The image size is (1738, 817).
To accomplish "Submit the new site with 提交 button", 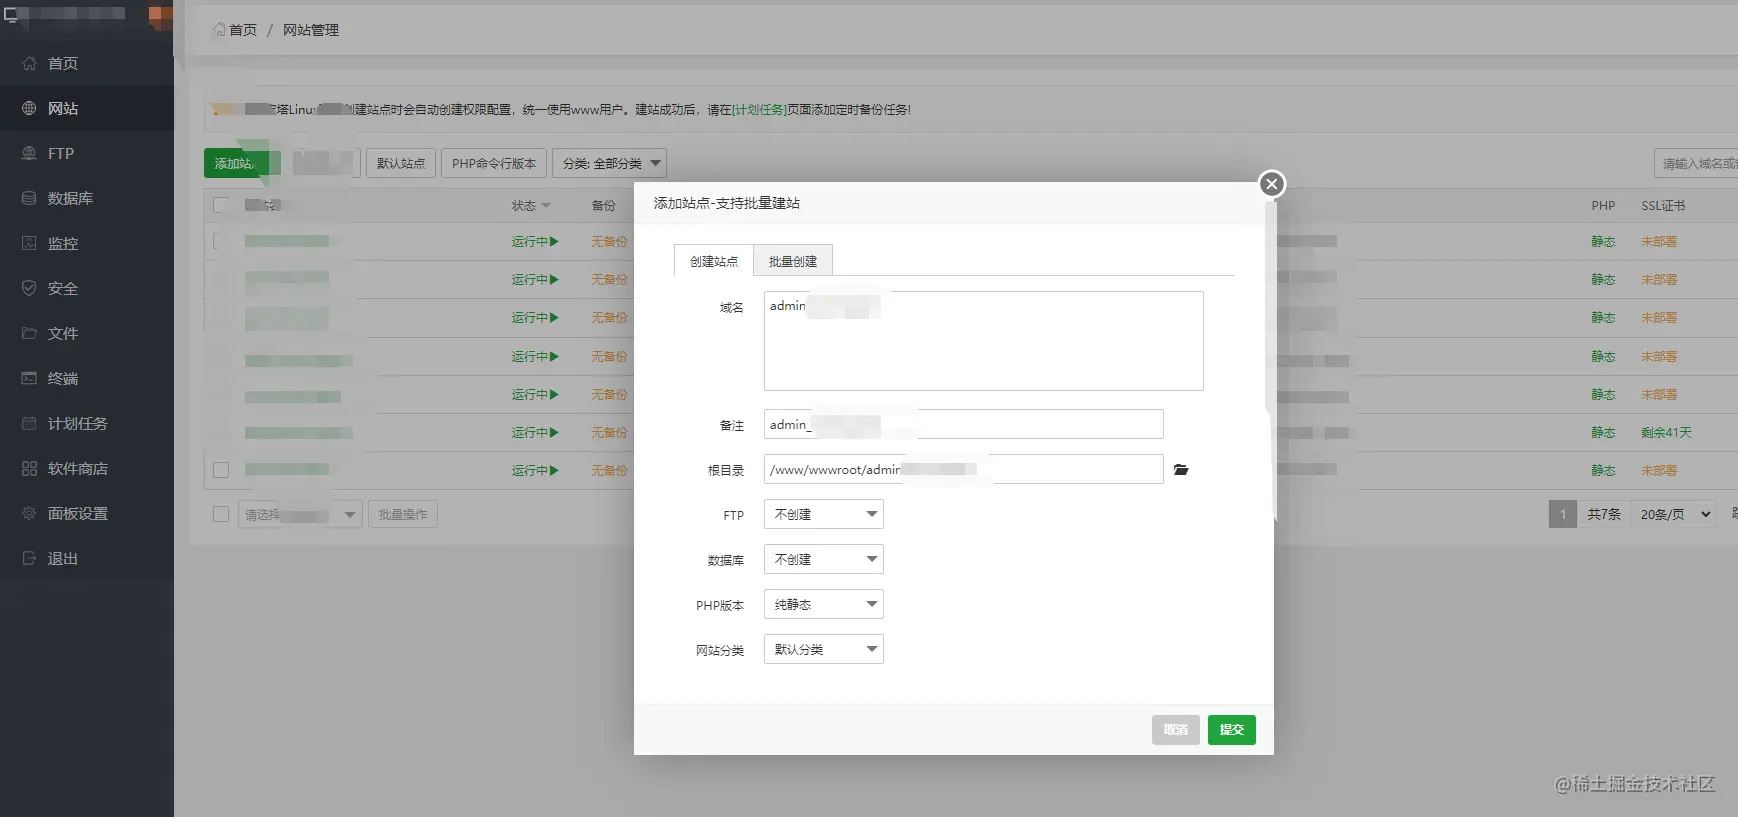I will [x=1232, y=730].
